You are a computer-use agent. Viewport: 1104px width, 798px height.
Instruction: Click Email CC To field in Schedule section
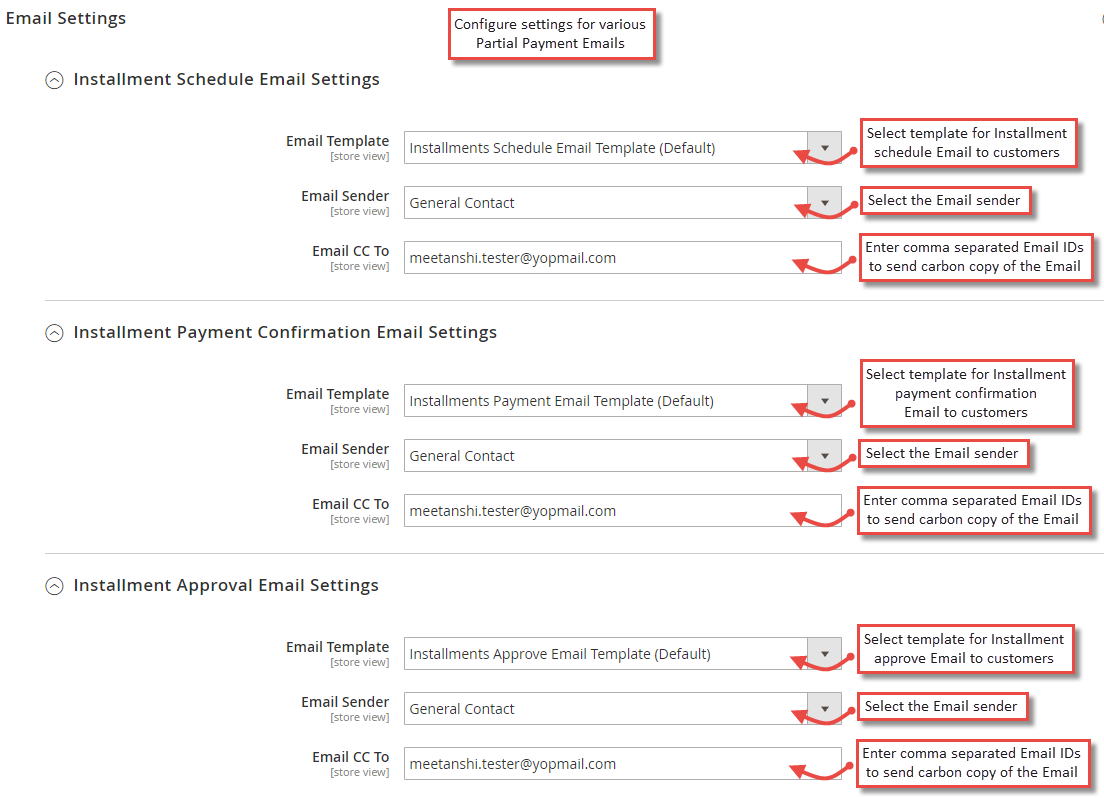coord(622,258)
